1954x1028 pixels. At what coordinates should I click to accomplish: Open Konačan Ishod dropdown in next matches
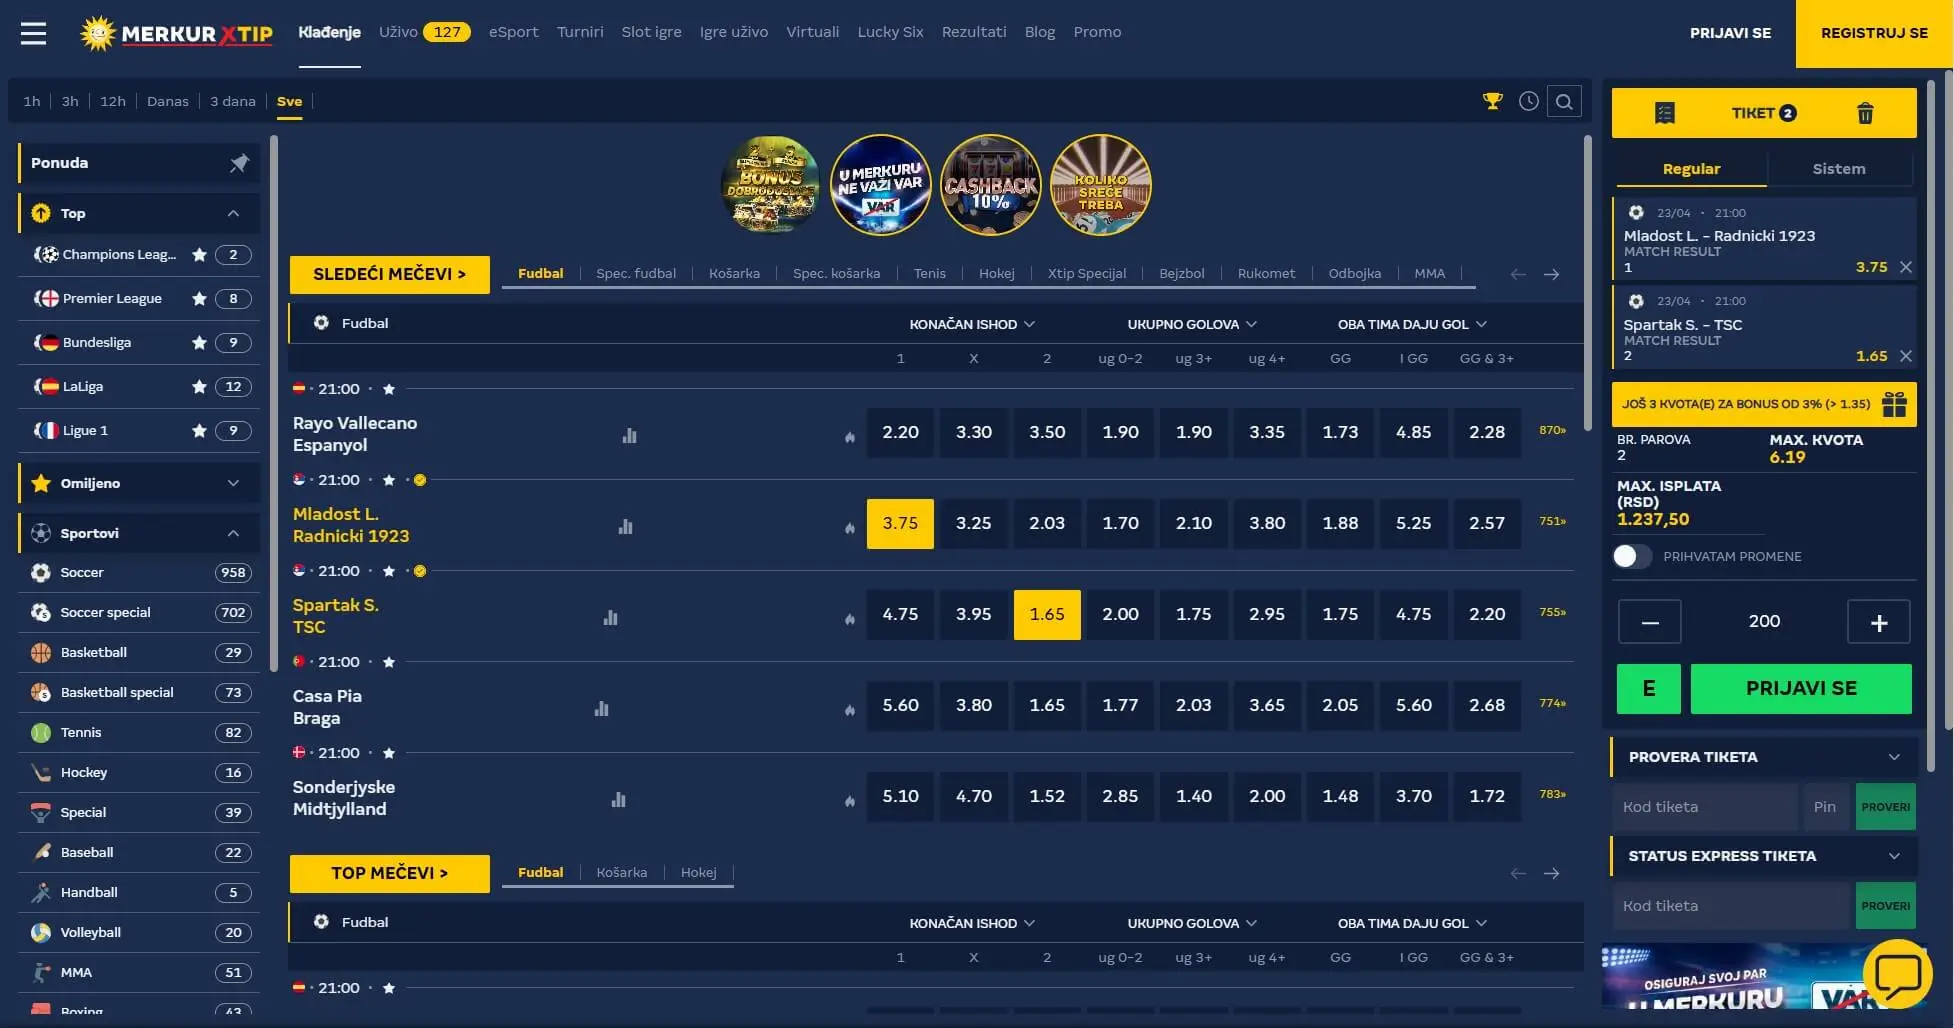pos(972,324)
